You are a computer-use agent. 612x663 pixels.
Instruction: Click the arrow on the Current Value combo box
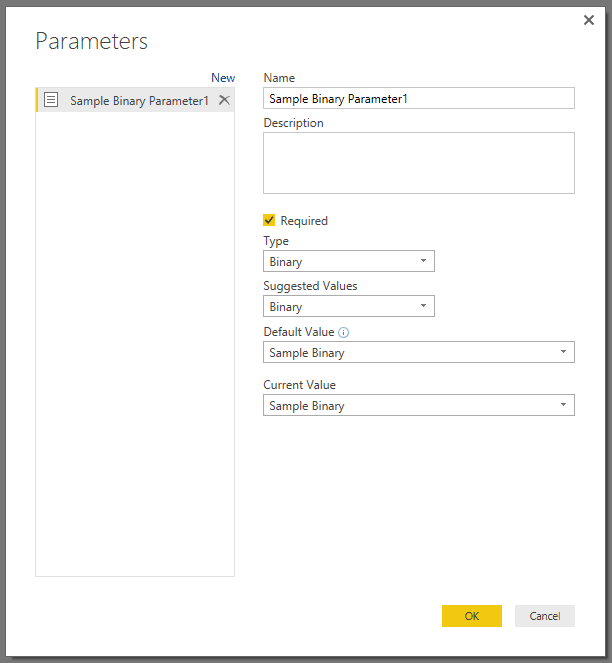[x=563, y=405]
